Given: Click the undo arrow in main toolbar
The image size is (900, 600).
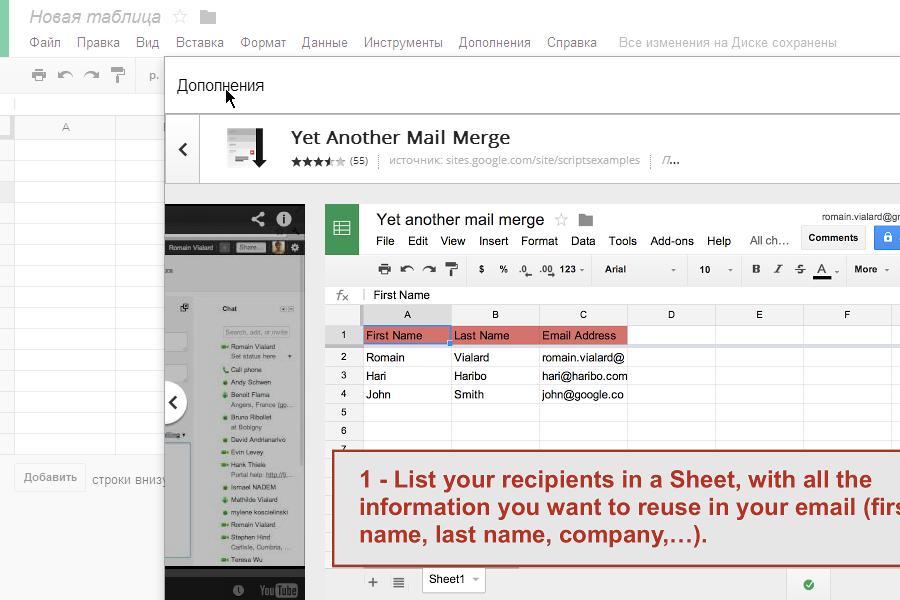Looking at the screenshot, I should [65, 75].
